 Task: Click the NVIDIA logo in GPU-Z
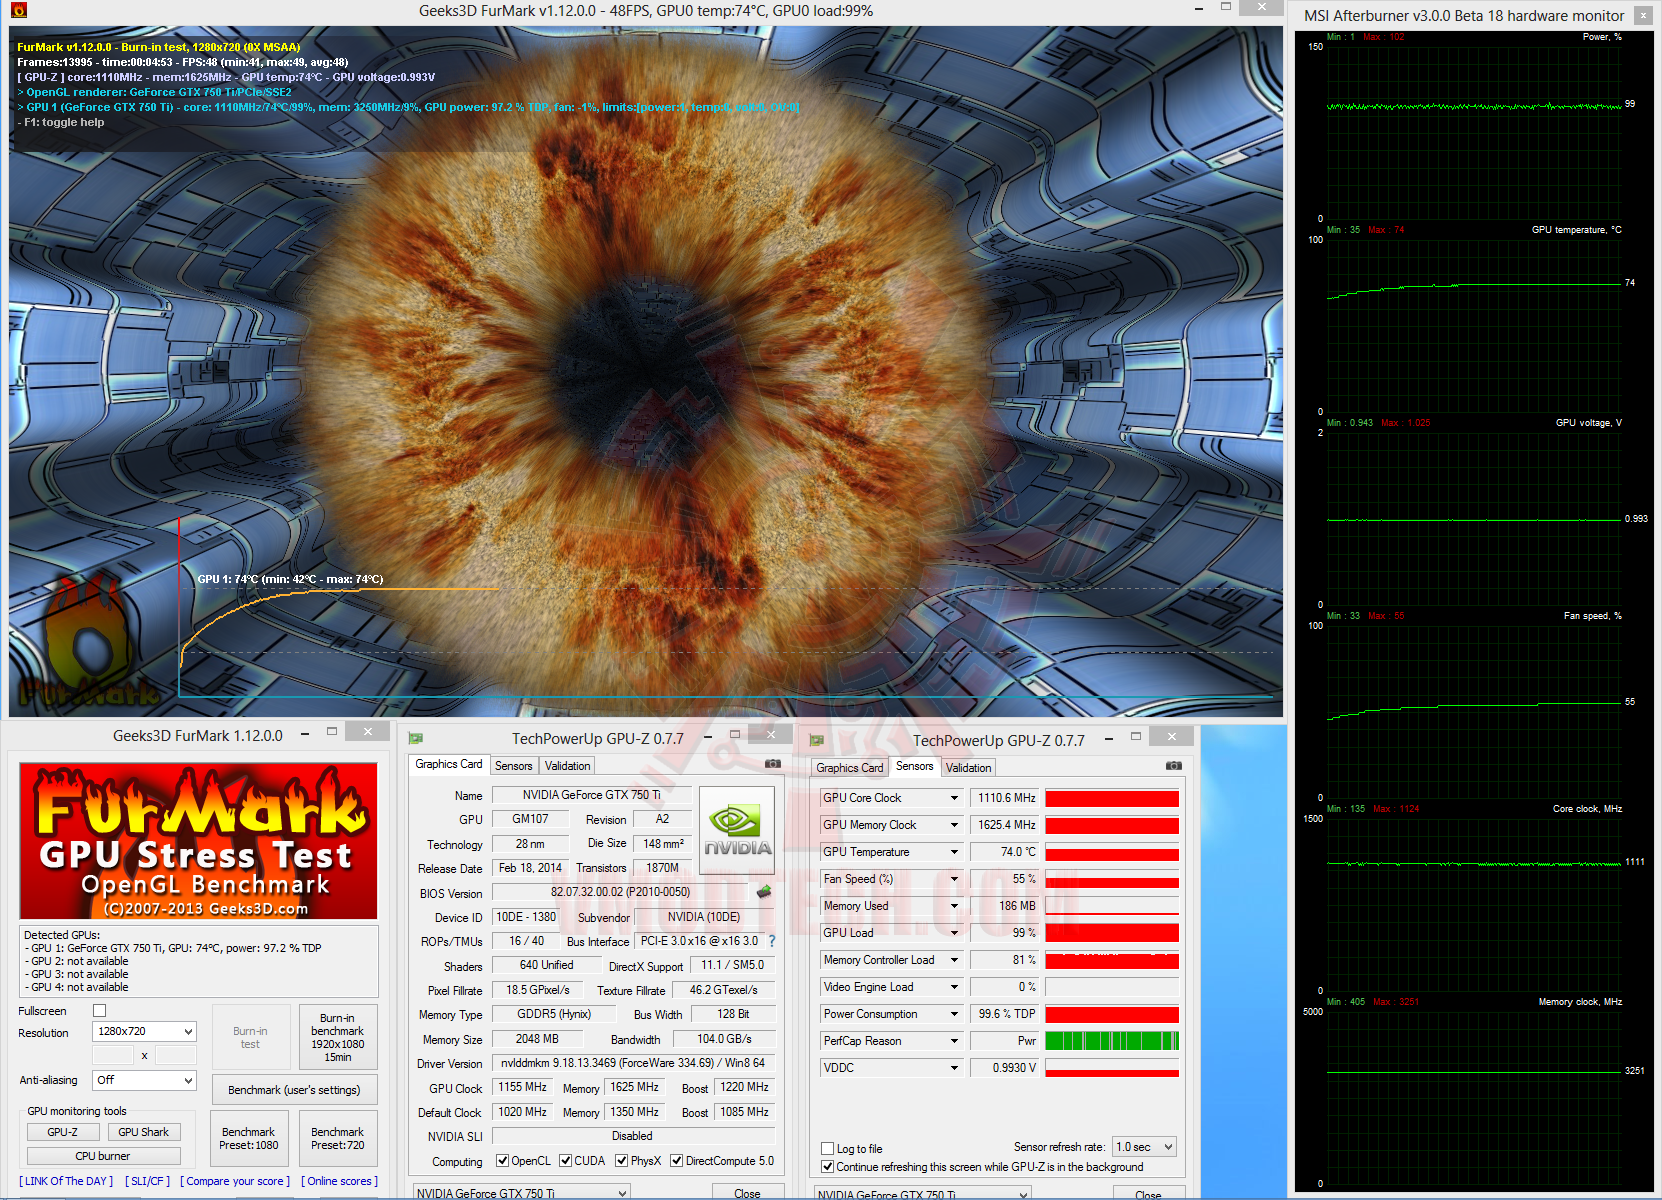pyautogui.click(x=737, y=831)
